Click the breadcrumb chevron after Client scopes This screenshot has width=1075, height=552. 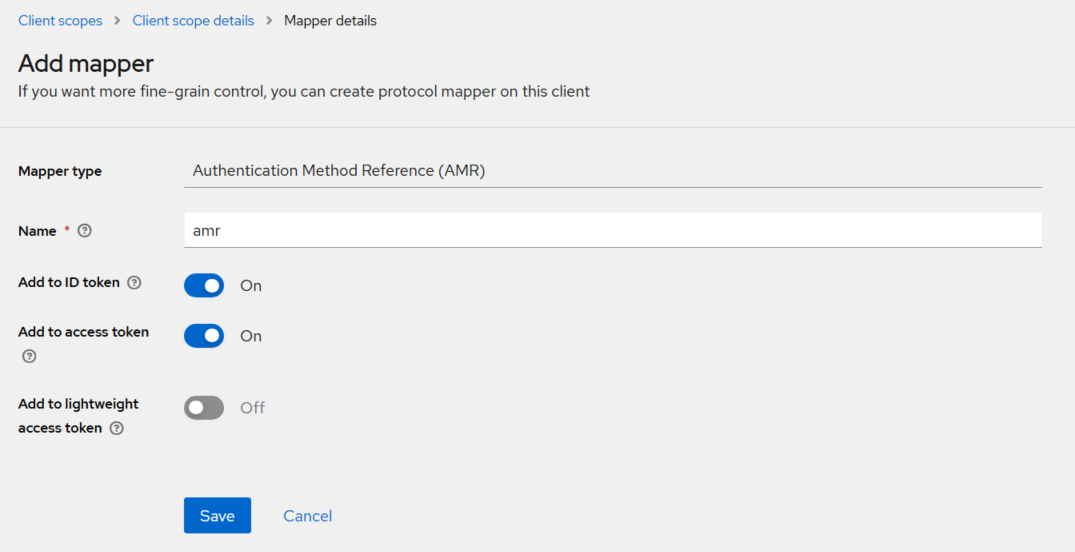coord(117,21)
